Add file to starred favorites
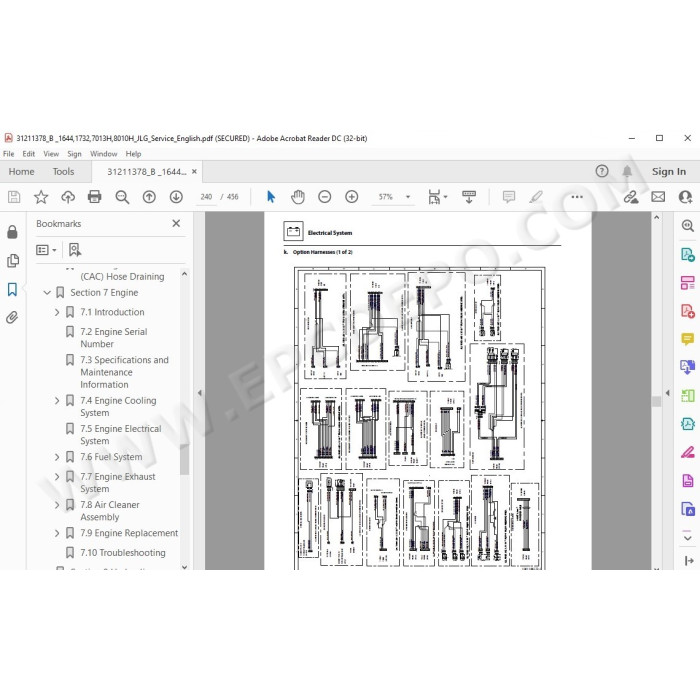This screenshot has height=700, width=700. pyautogui.click(x=41, y=197)
